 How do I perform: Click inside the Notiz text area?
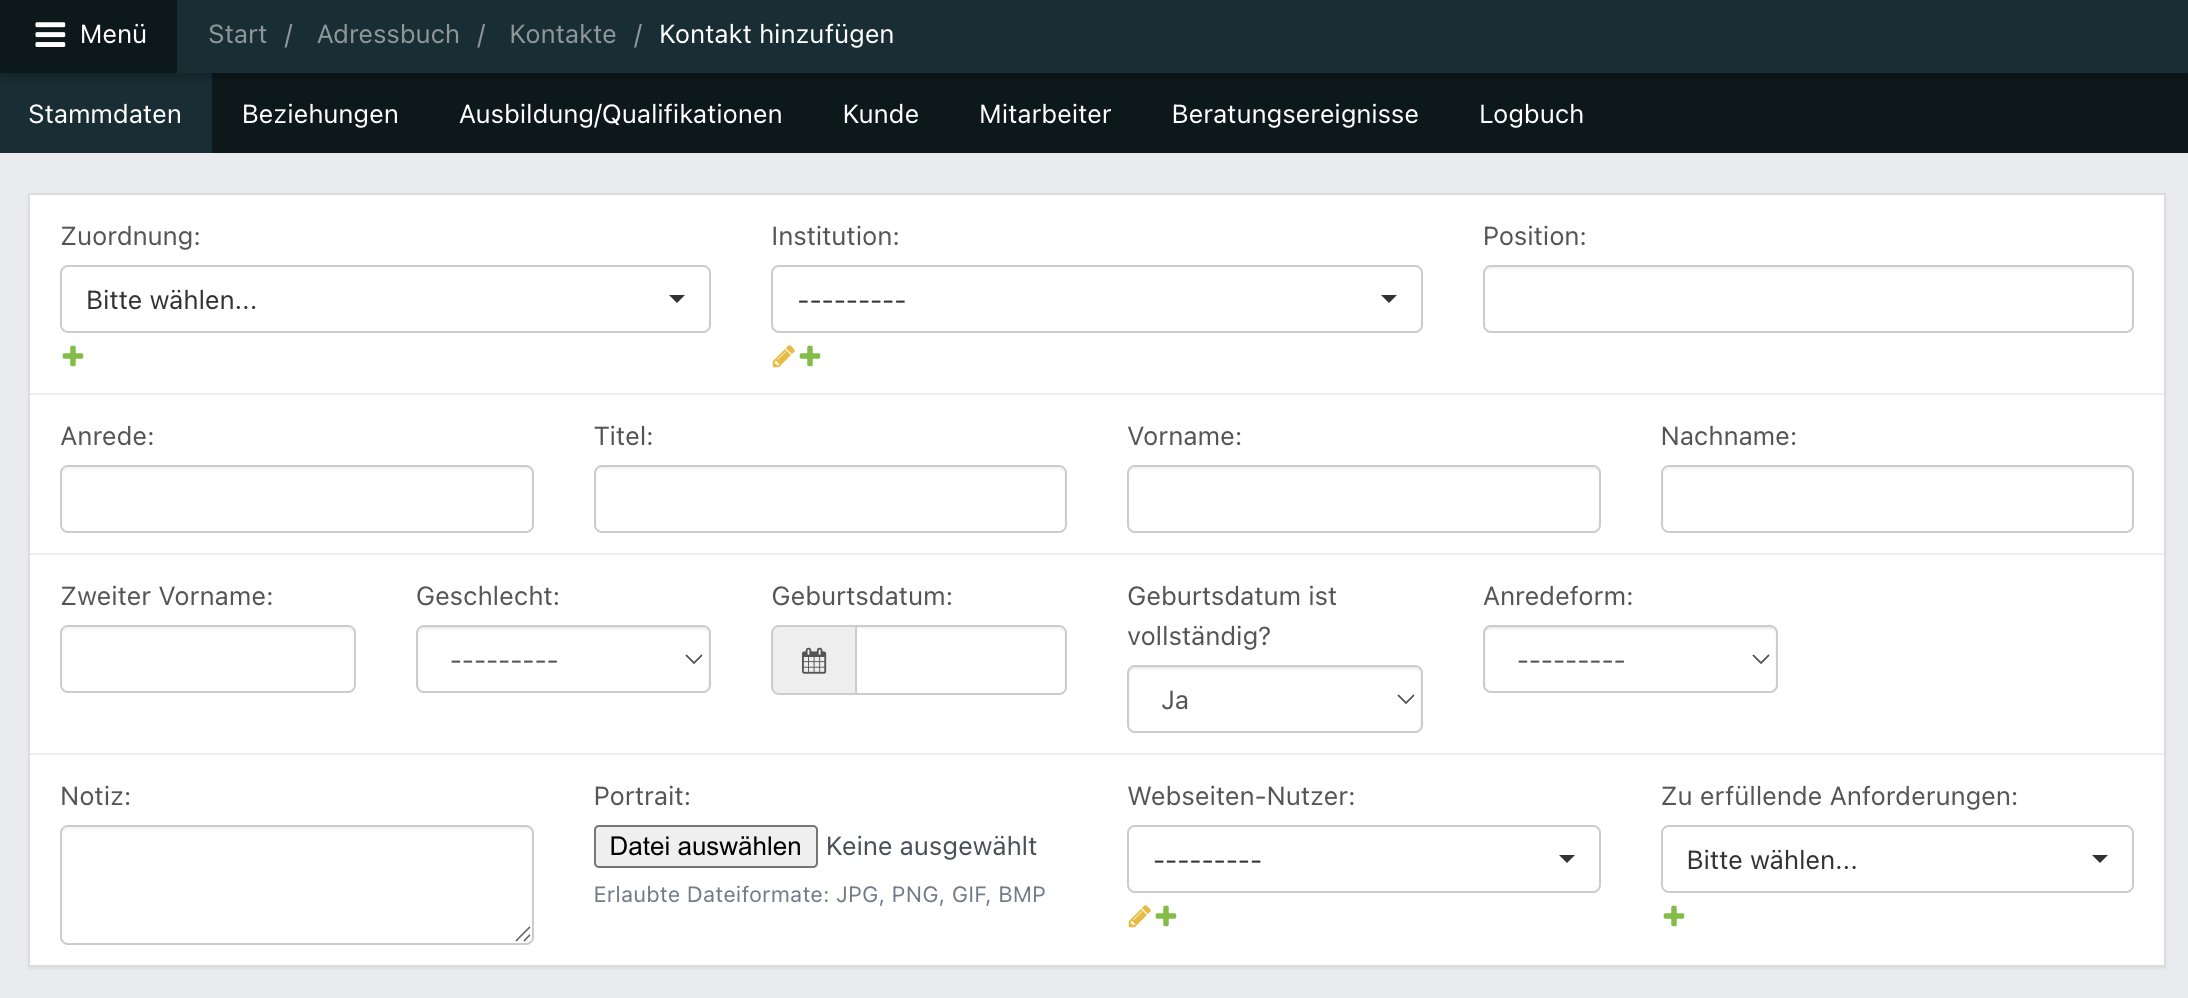[296, 884]
